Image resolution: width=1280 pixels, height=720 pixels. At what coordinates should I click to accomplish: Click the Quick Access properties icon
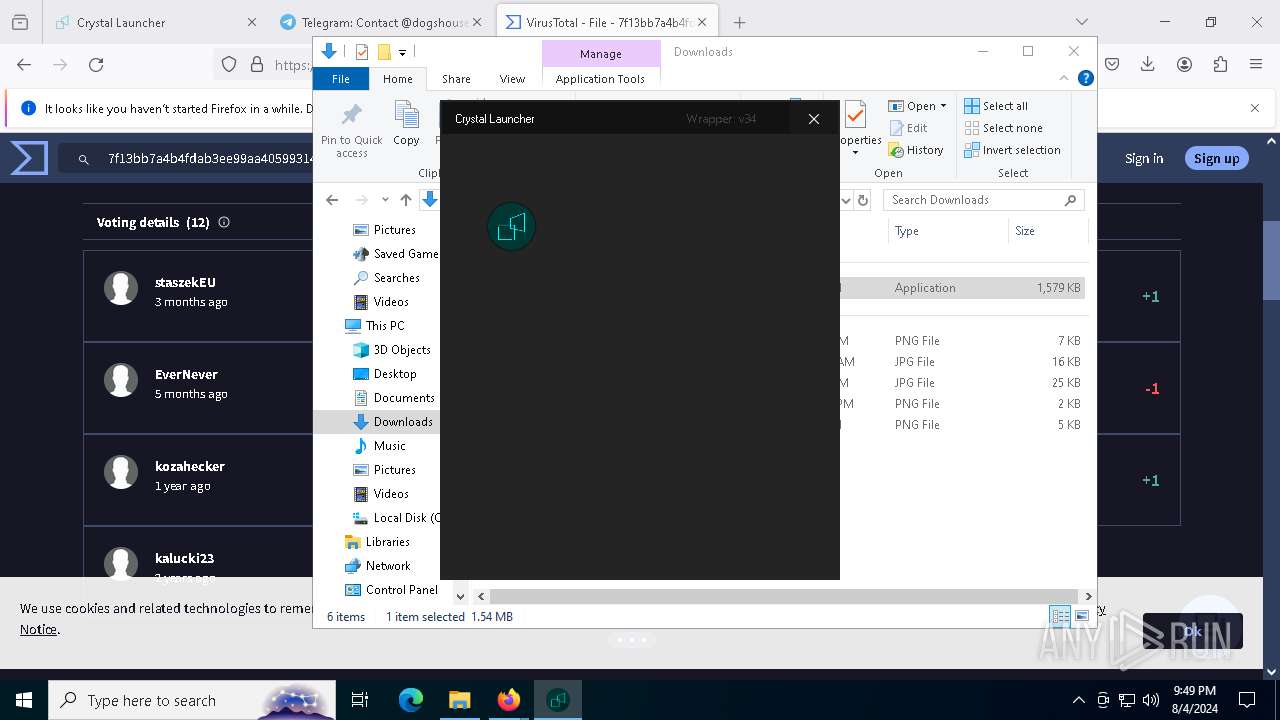tap(362, 52)
